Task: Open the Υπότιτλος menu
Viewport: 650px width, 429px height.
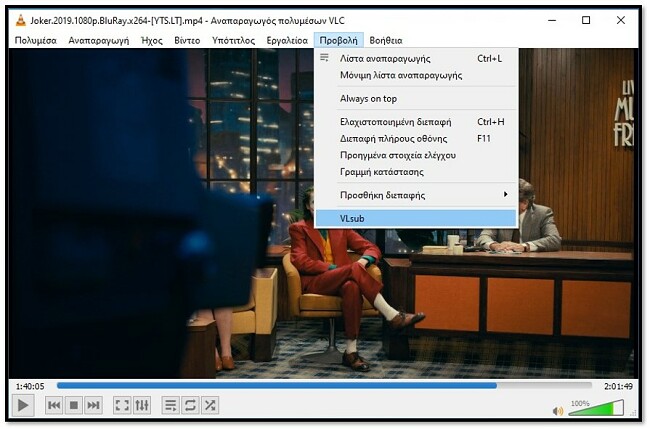Action: (233, 41)
